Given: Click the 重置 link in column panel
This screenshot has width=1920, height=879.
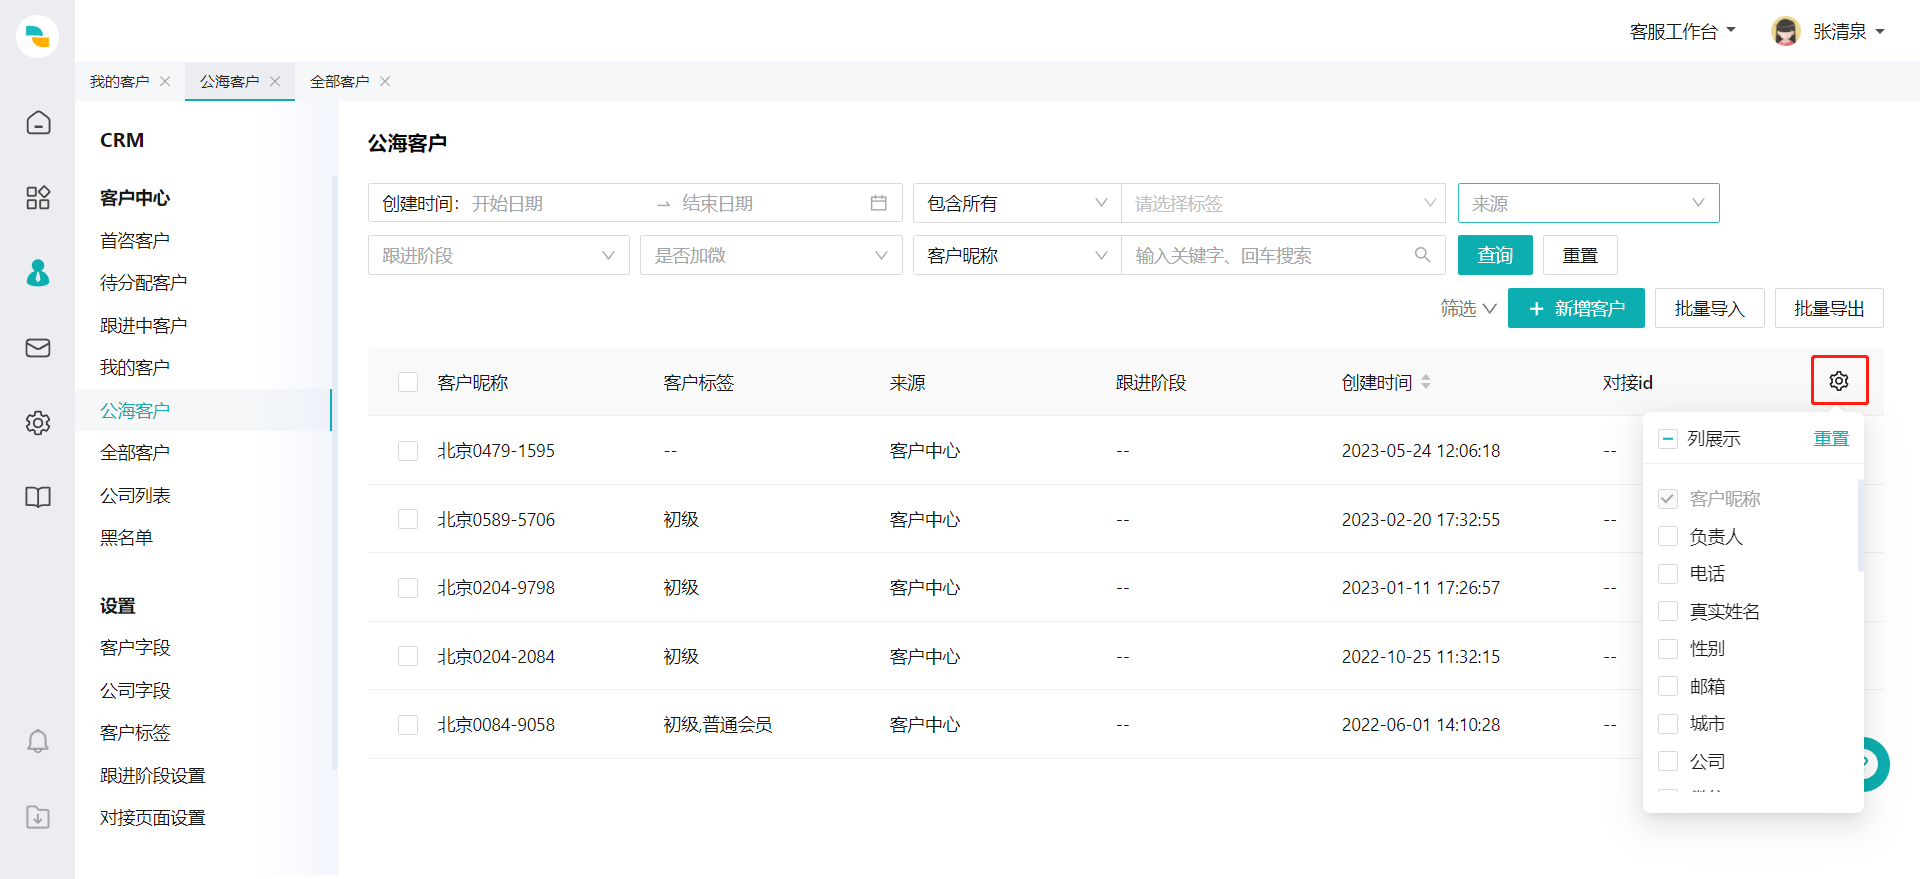Looking at the screenshot, I should coord(1831,439).
